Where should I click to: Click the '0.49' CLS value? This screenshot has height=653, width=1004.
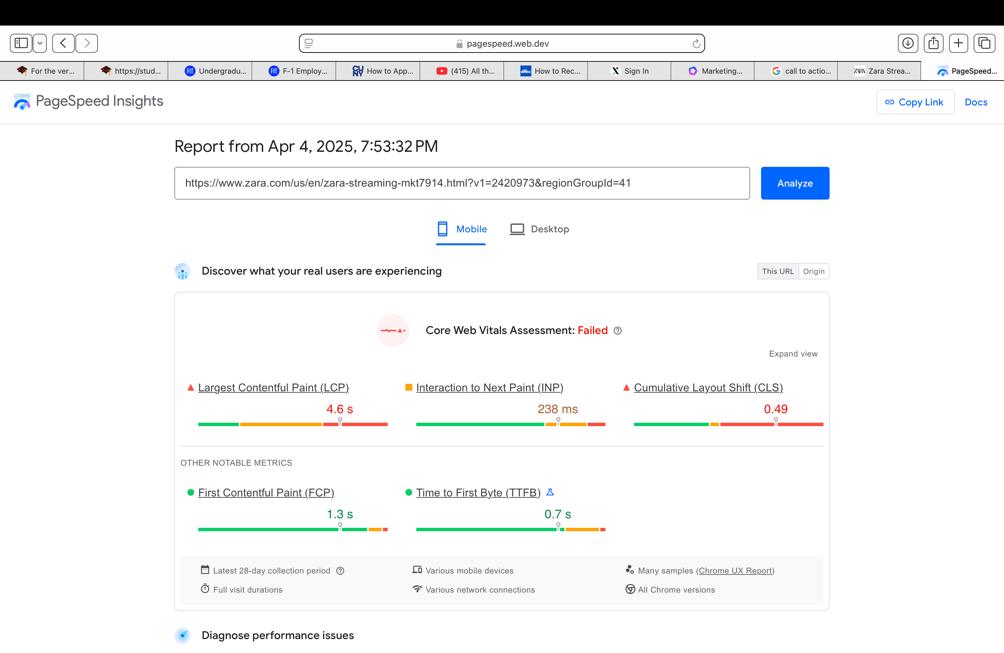coord(775,409)
